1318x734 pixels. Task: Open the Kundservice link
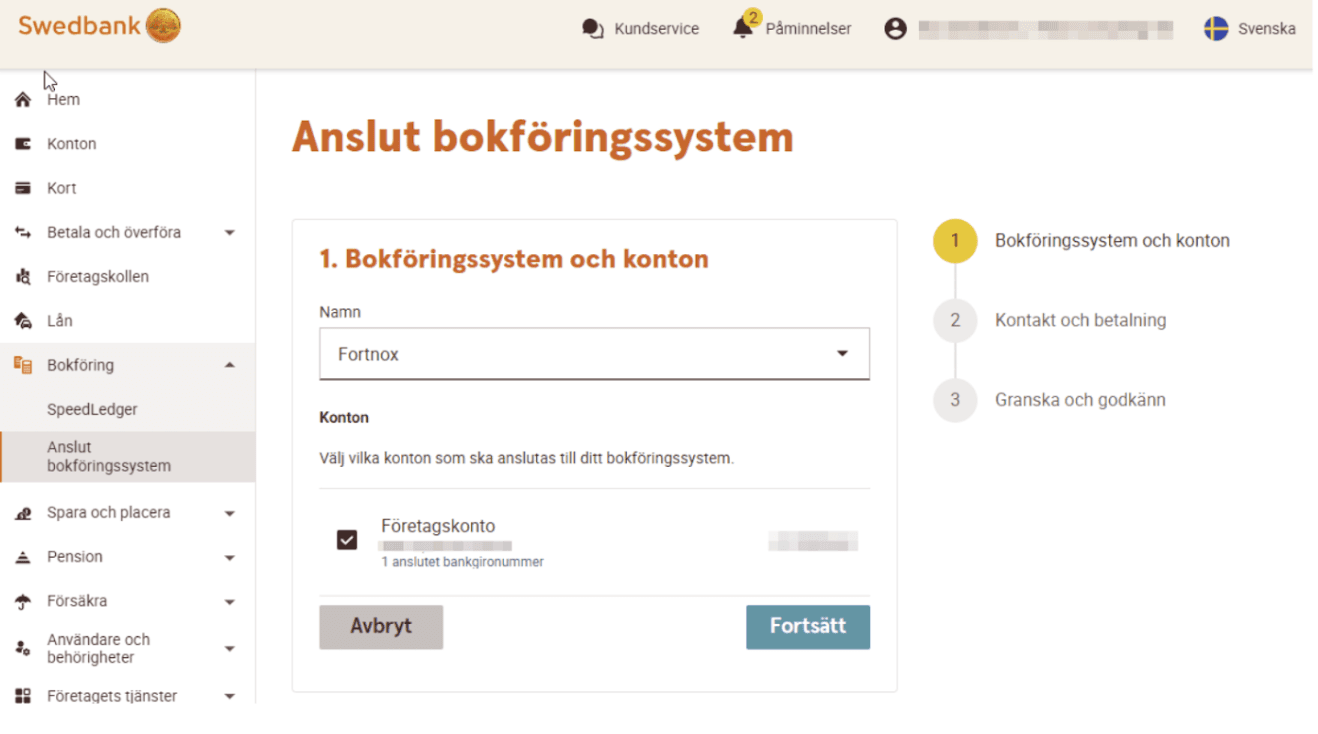click(x=657, y=29)
